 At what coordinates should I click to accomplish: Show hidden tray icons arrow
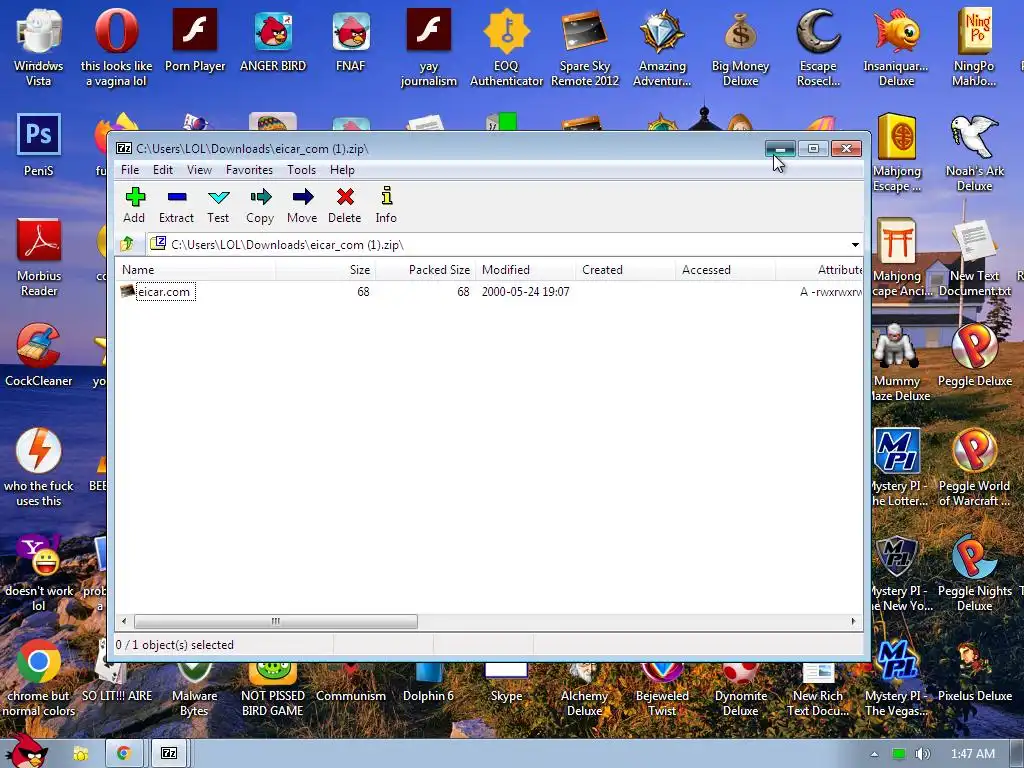[x=874, y=754]
